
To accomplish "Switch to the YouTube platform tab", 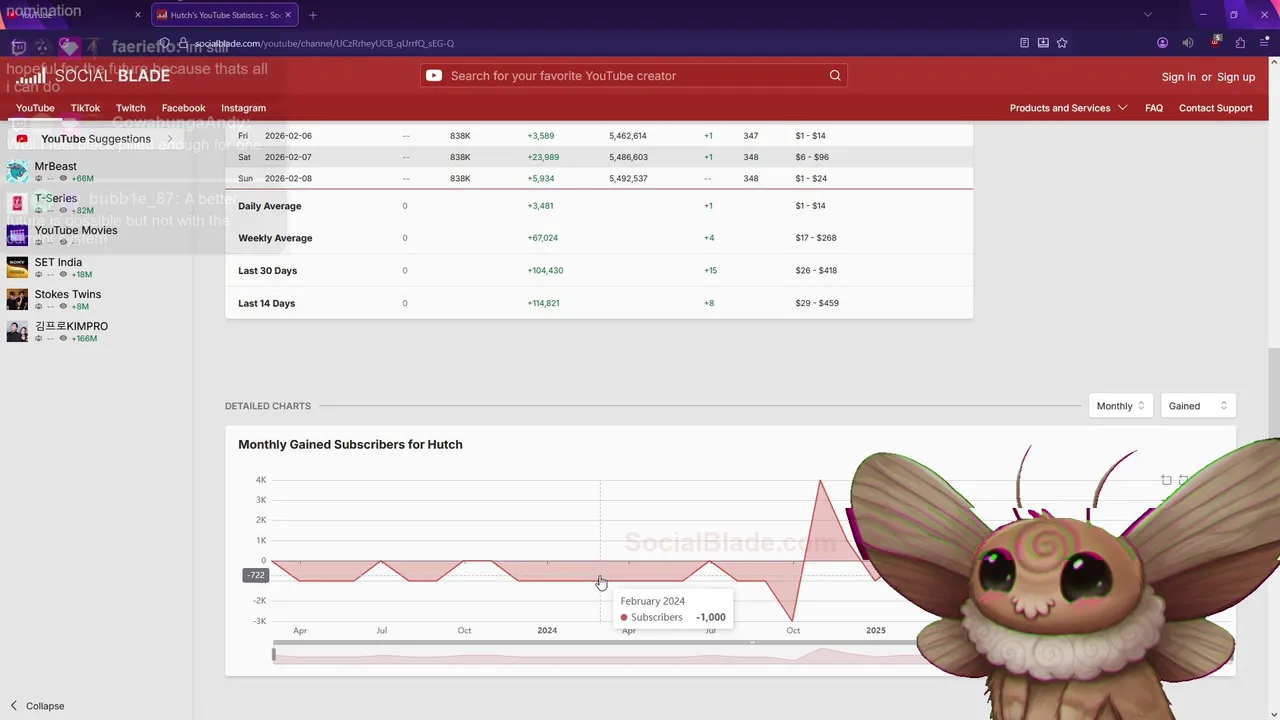I will tap(35, 108).
